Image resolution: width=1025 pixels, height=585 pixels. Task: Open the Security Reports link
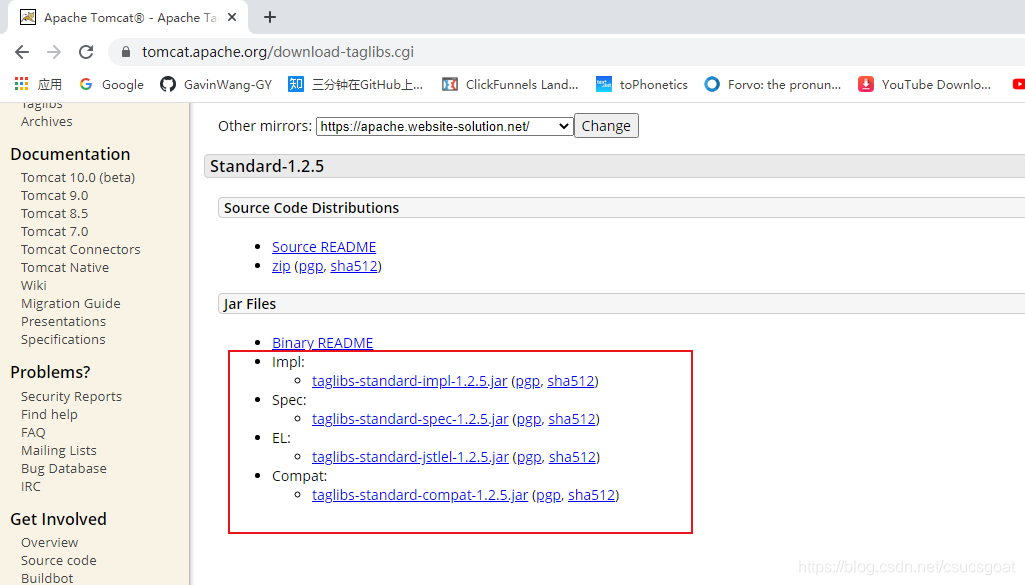coord(71,397)
